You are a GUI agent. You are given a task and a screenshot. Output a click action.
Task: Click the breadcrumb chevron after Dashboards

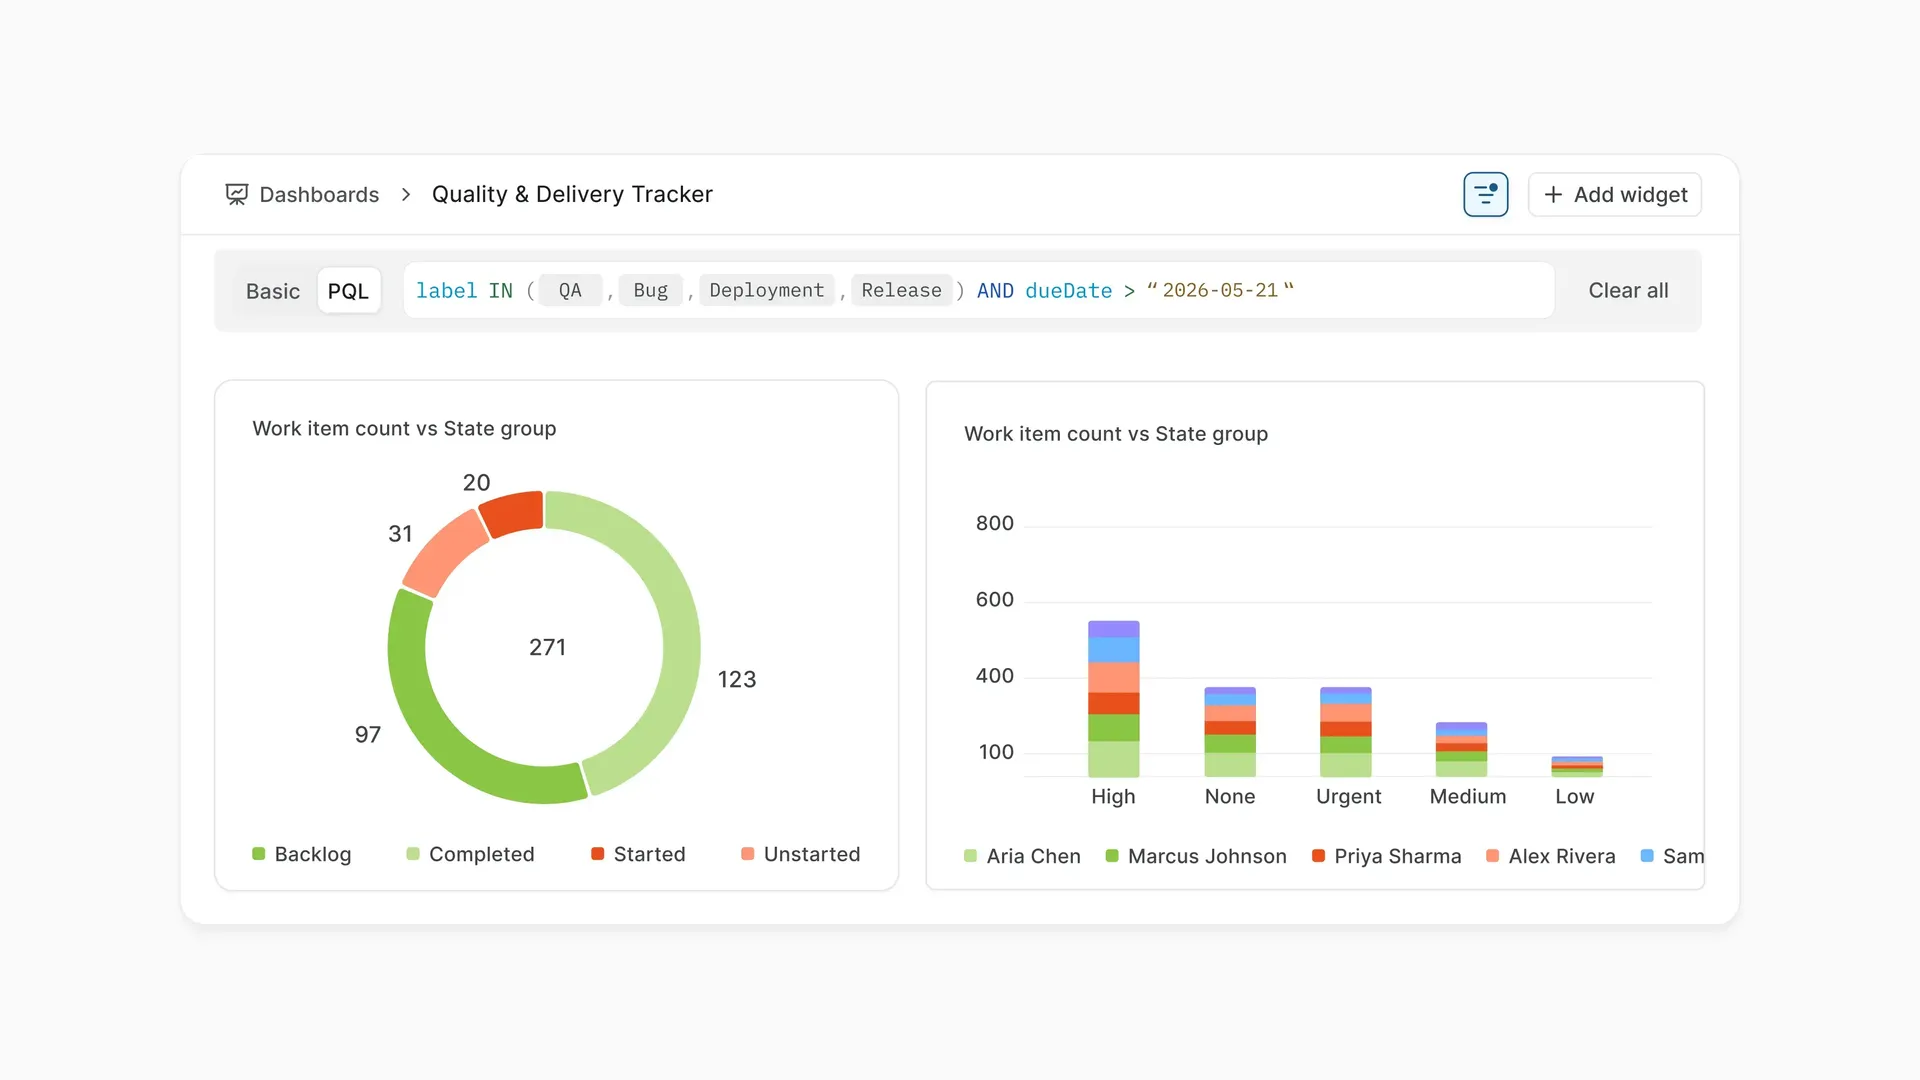(x=406, y=194)
